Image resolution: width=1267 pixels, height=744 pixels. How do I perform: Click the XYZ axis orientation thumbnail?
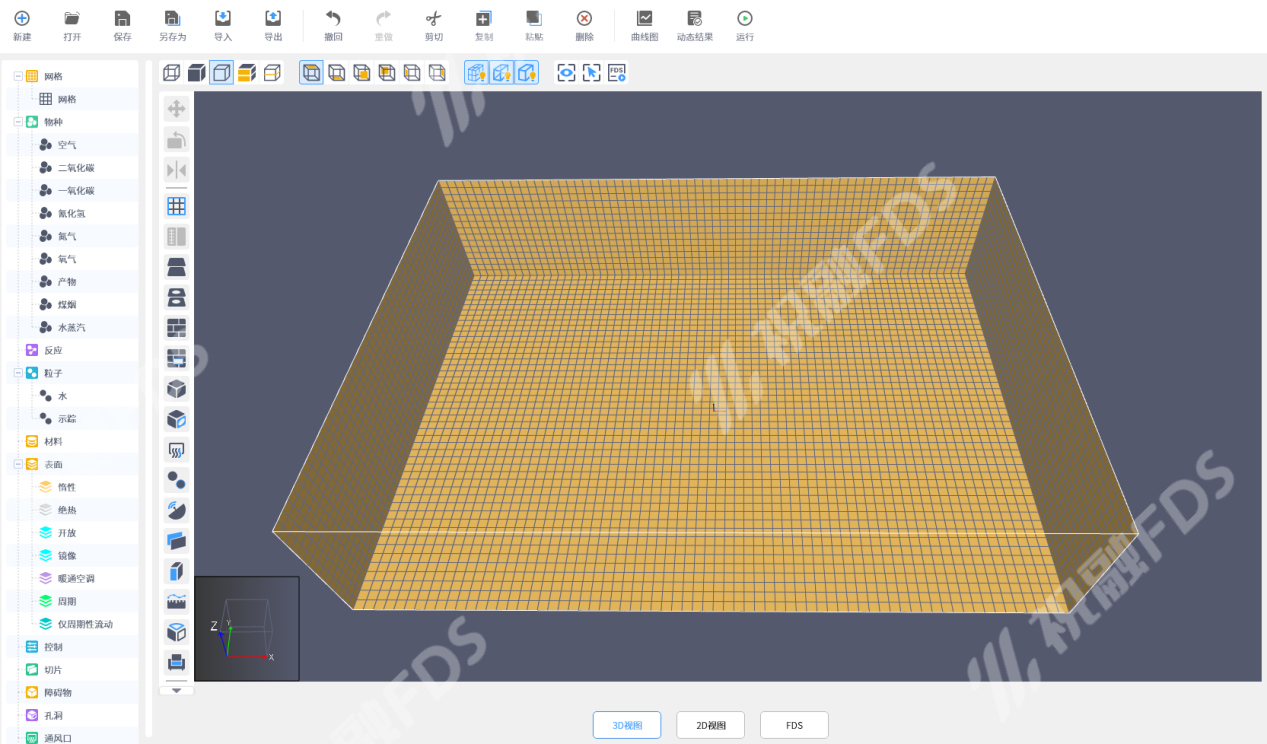pos(246,628)
